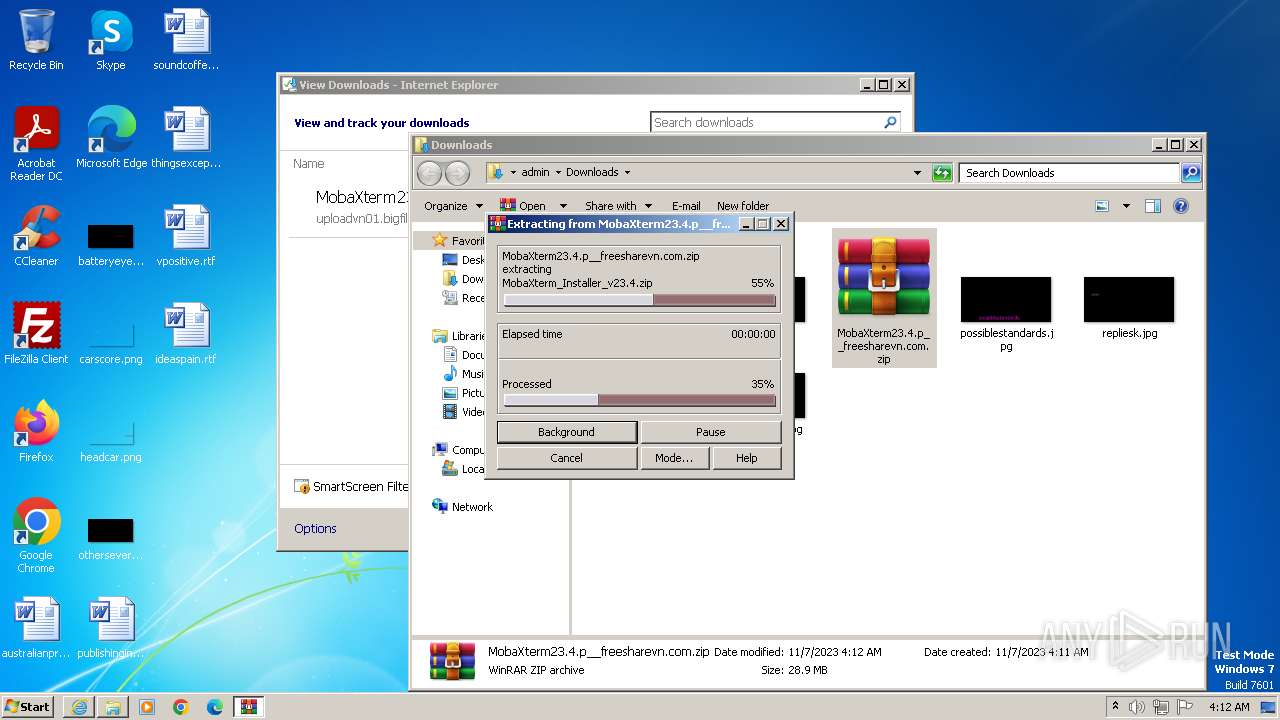Expand the arrow after Downloads breadcrumb
The width and height of the screenshot is (1280, 720).
627,173
